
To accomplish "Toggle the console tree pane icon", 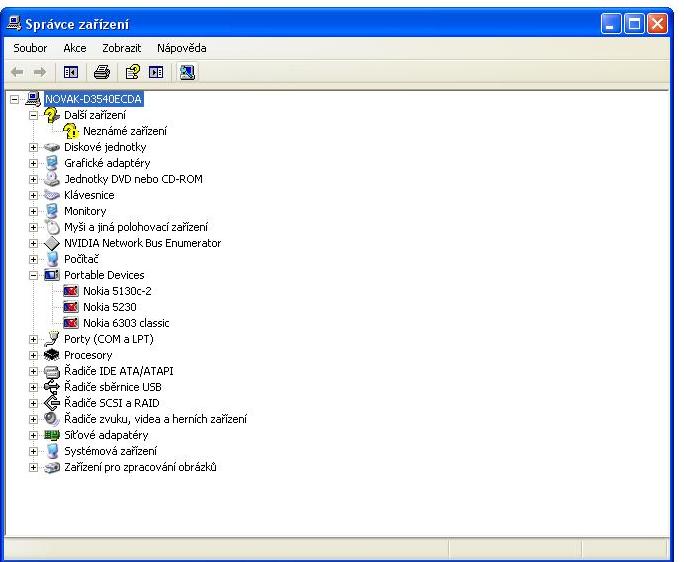I will coord(71,72).
